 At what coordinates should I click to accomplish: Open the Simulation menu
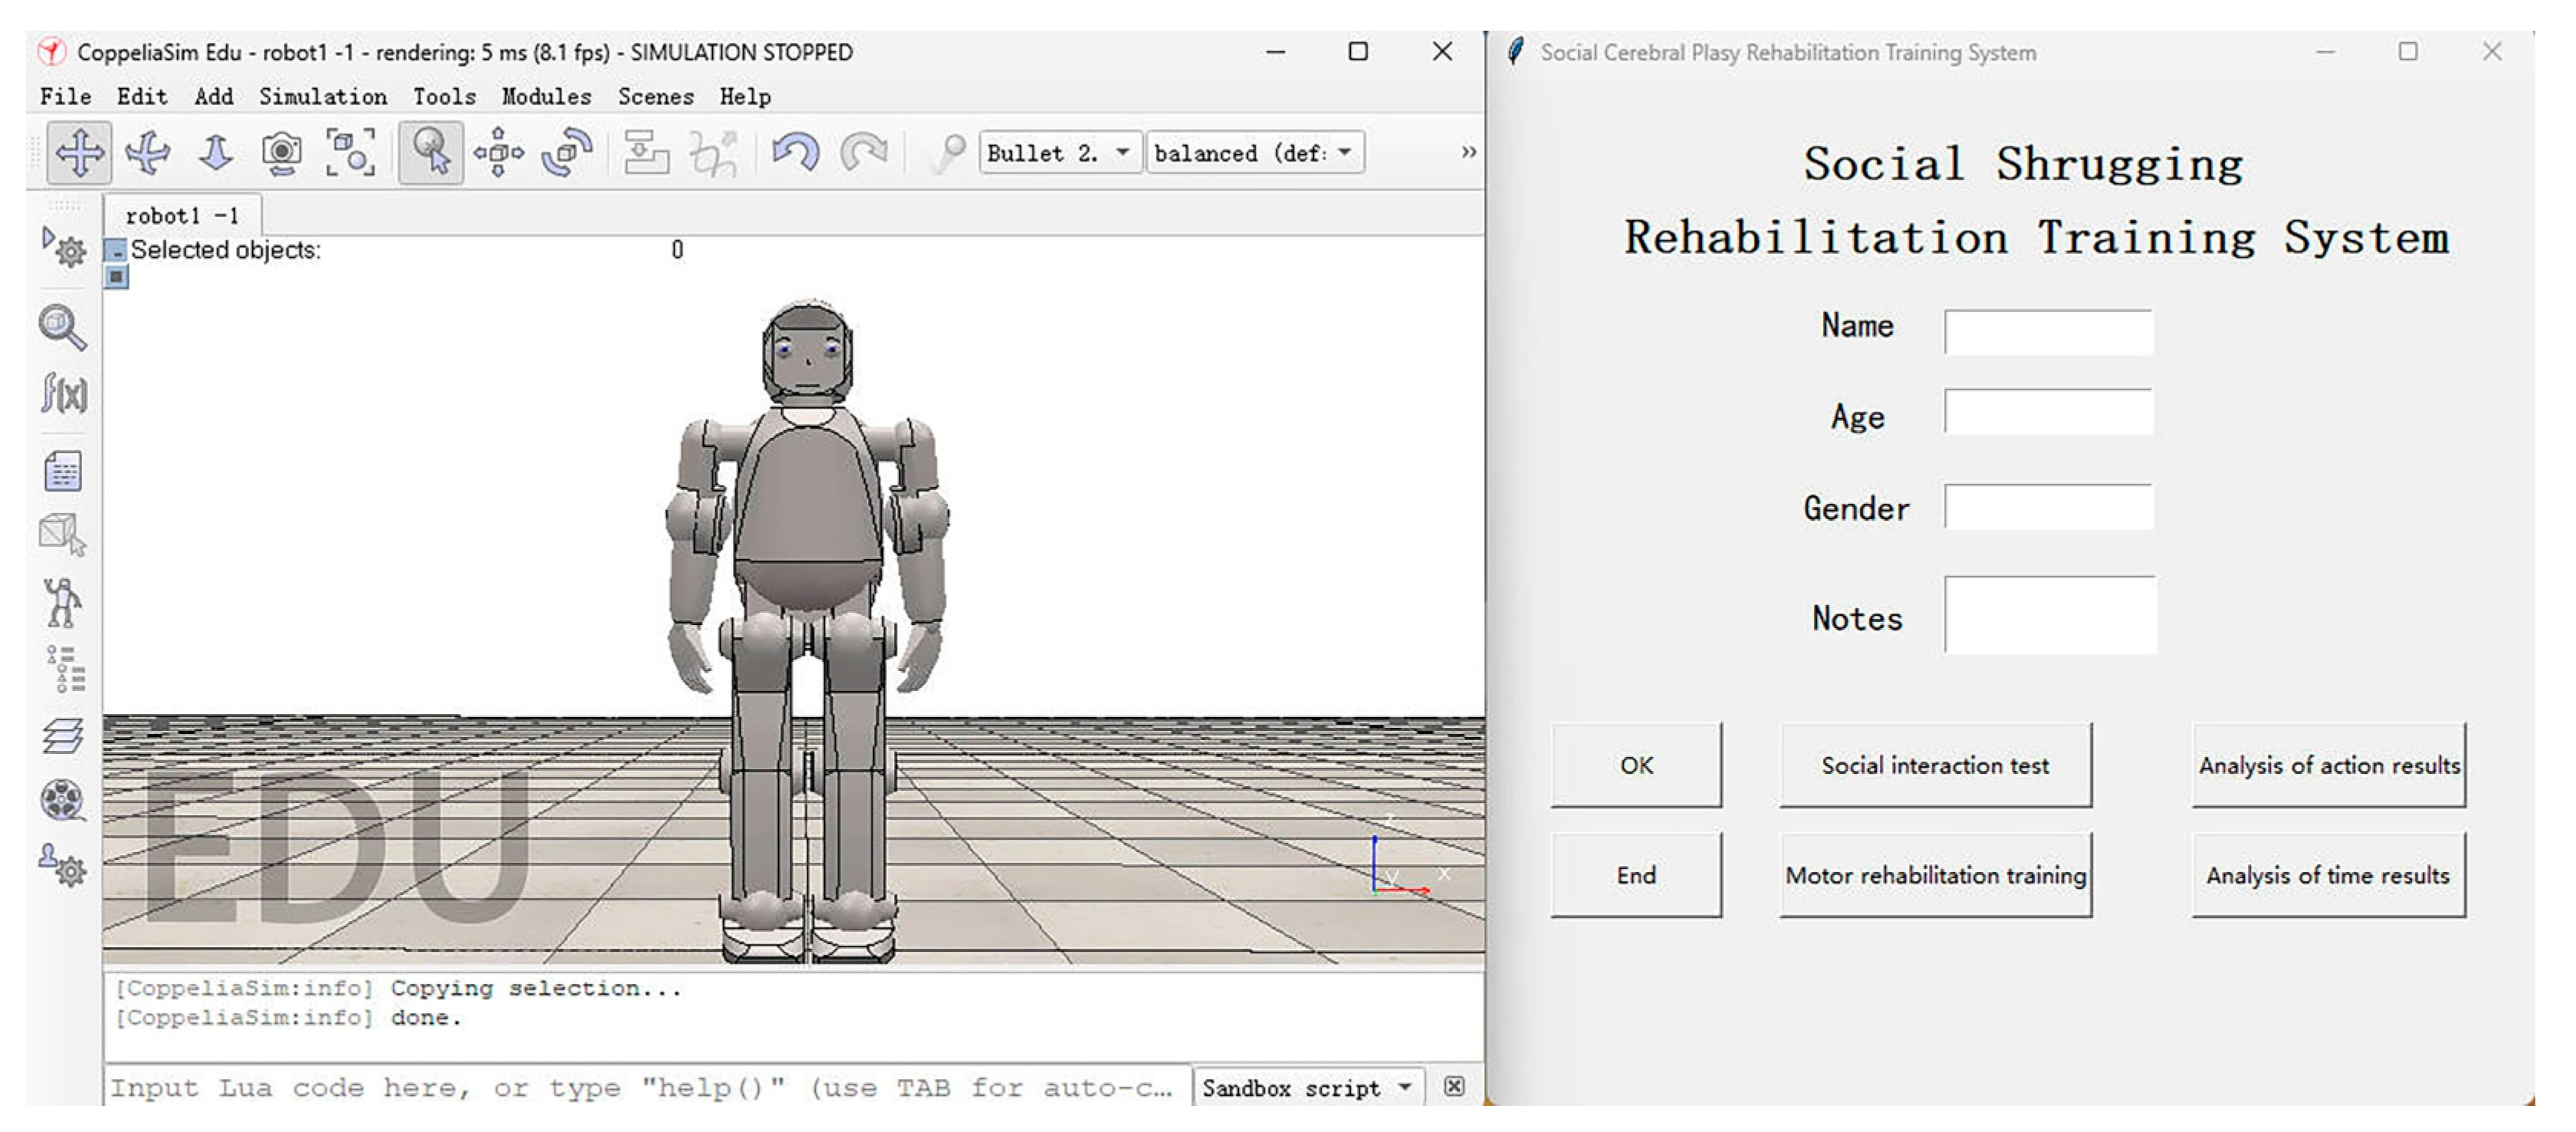coord(322,97)
